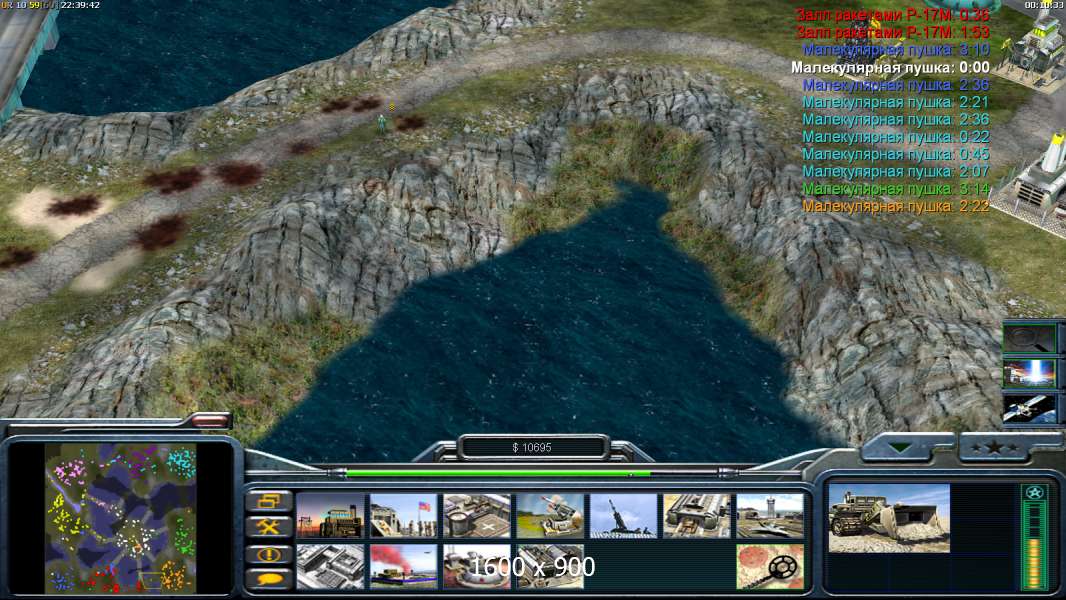Image resolution: width=1066 pixels, height=600 pixels.
Task: Choose the red smoke drop zone icon
Action: pyautogui.click(x=404, y=566)
